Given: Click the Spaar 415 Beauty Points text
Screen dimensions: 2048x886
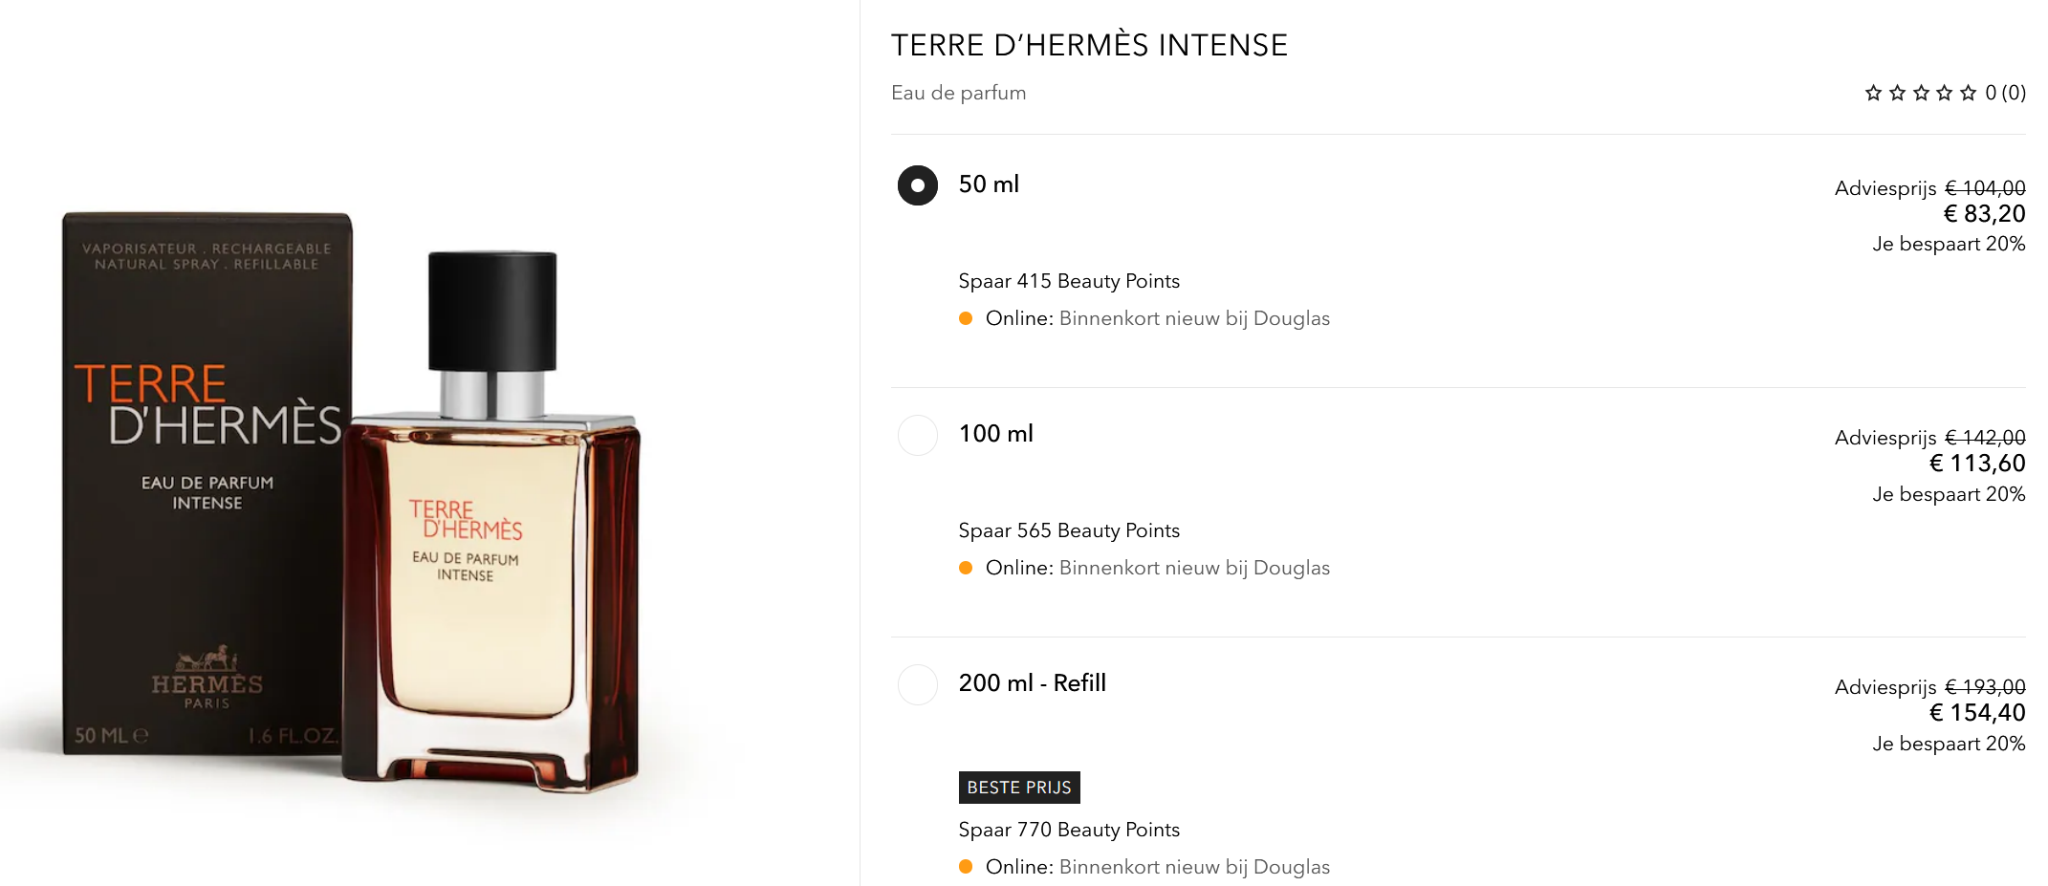Looking at the screenshot, I should [1069, 281].
